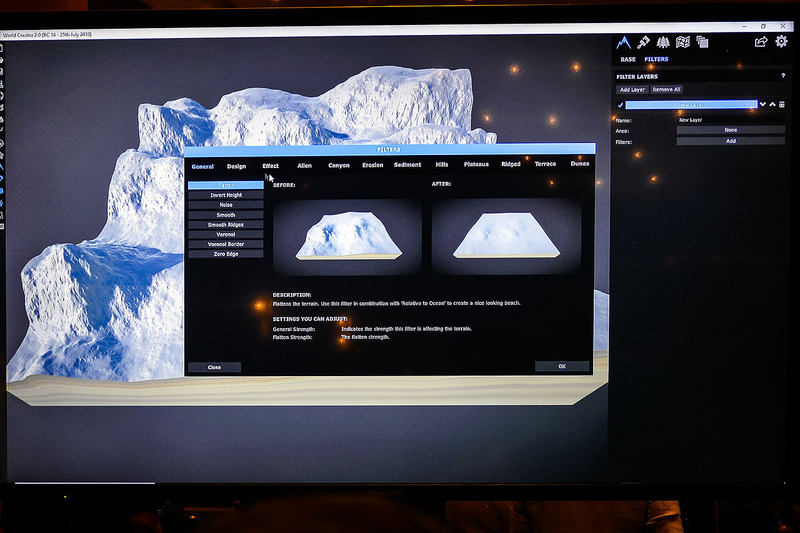Click the FILTER LAYERS panel heading

637,77
